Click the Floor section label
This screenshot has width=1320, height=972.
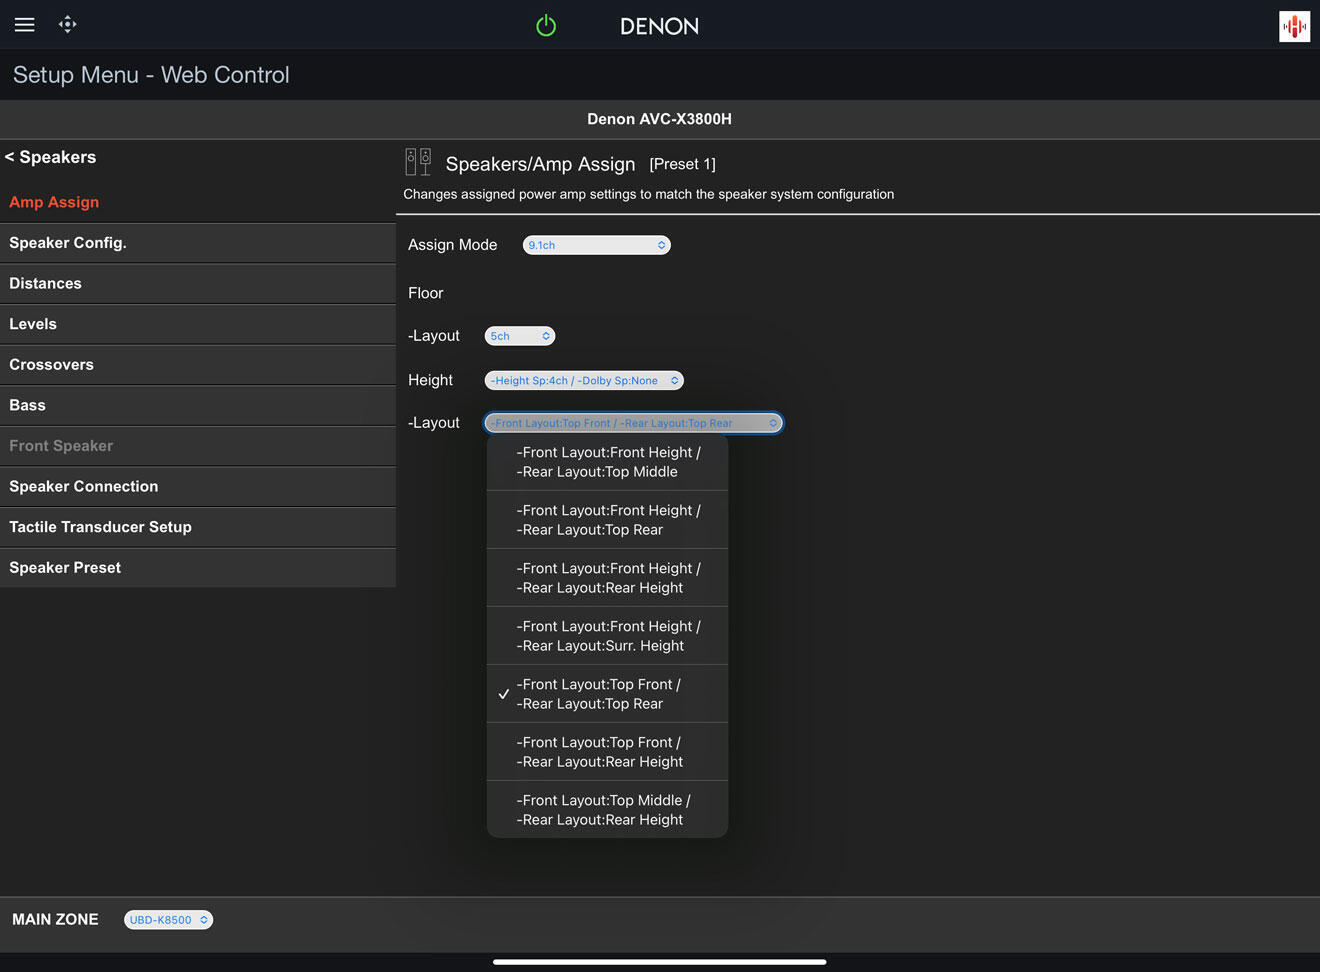[x=425, y=293]
